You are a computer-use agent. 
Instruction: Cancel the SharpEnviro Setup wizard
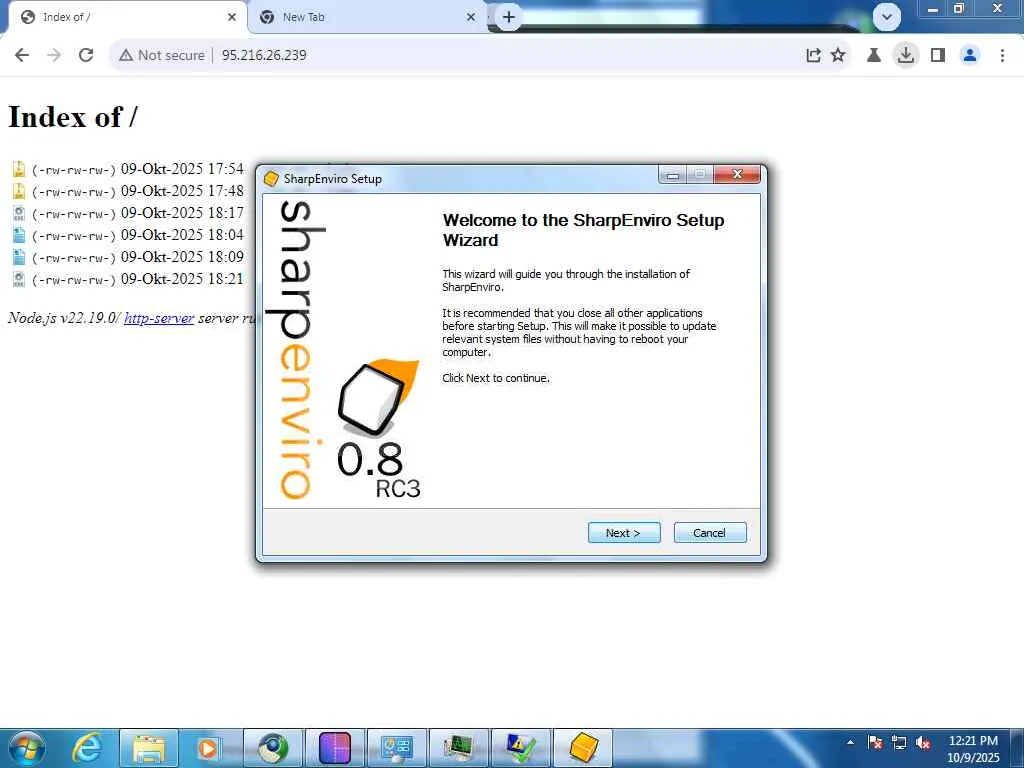(x=710, y=533)
